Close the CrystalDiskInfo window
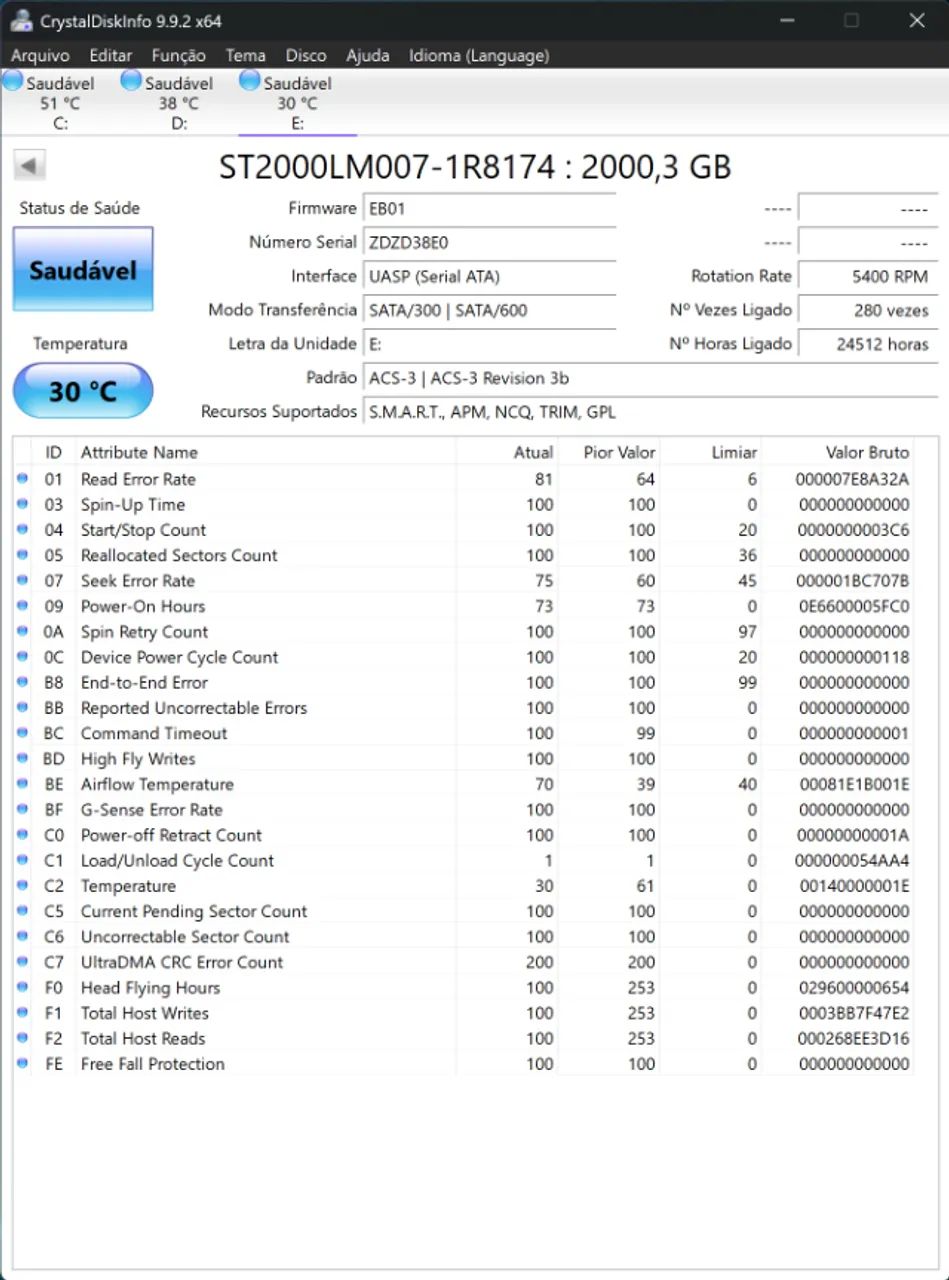Image resolution: width=949 pixels, height=1280 pixels. pos(917,20)
